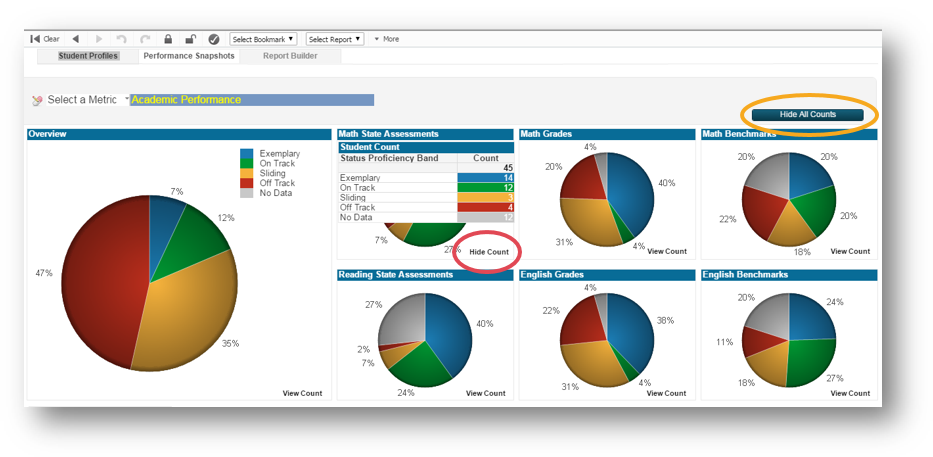Click the redo arrow icon
Image resolution: width=933 pixels, height=457 pixels.
pyautogui.click(x=145, y=39)
